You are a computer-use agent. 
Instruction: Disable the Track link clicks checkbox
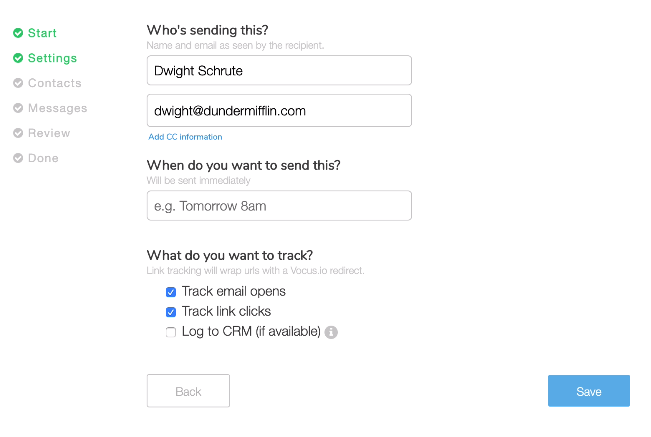pos(171,312)
